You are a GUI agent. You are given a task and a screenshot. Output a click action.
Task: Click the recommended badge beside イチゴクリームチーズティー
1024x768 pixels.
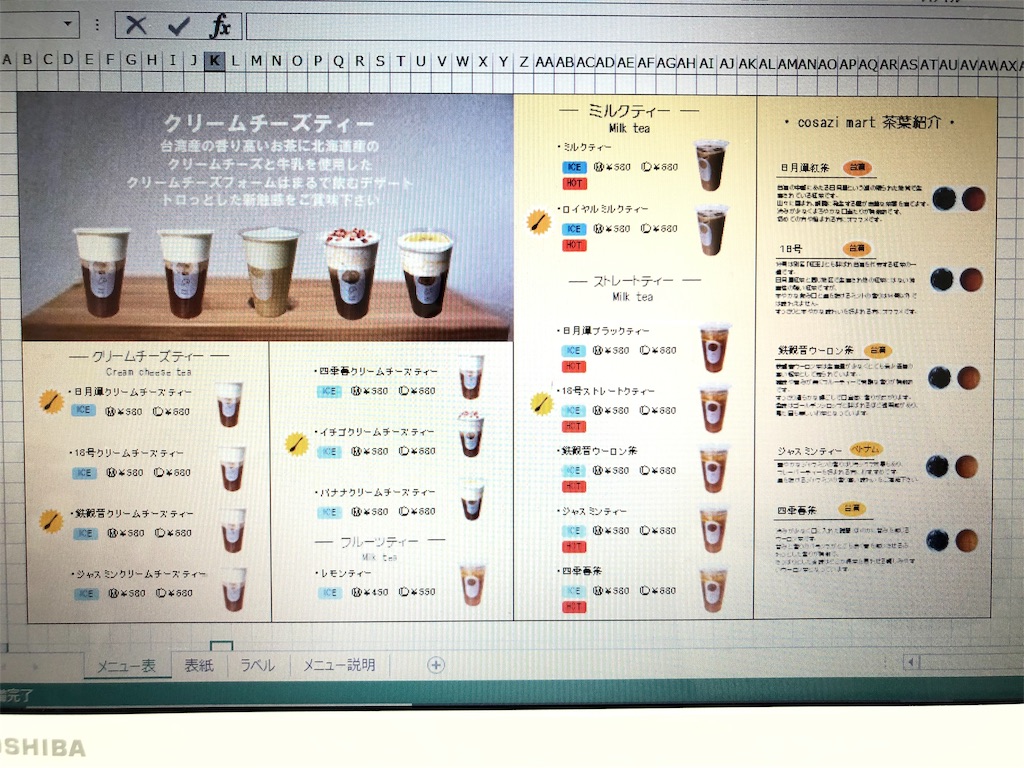coord(297,444)
